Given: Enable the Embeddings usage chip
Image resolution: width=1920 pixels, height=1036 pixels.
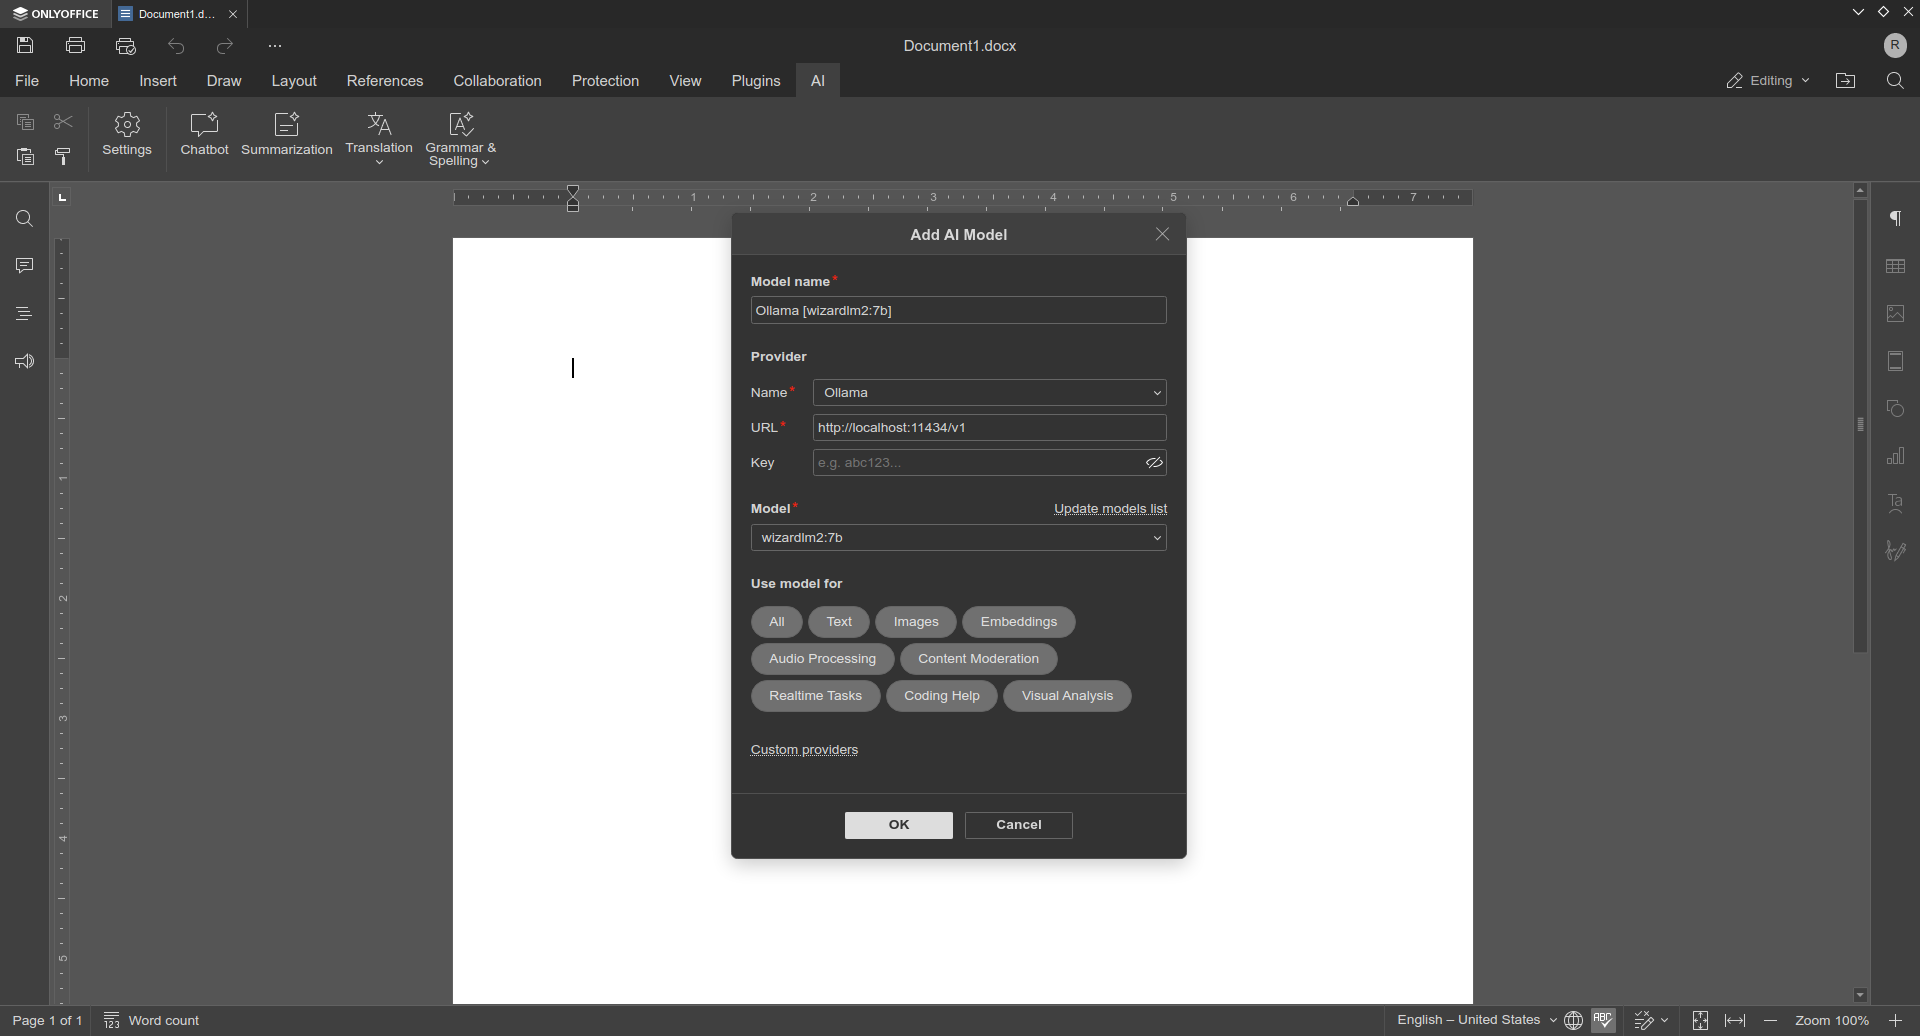Looking at the screenshot, I should tap(1018, 622).
